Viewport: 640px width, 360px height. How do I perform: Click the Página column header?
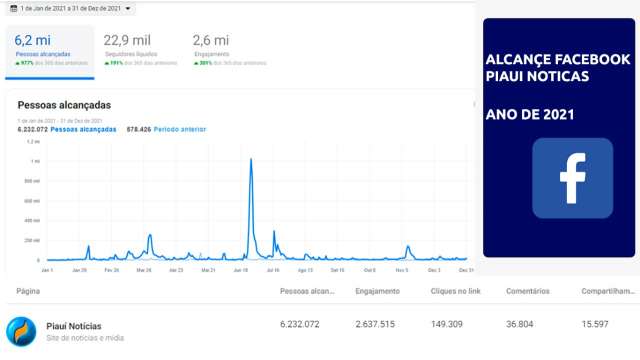(x=28, y=291)
